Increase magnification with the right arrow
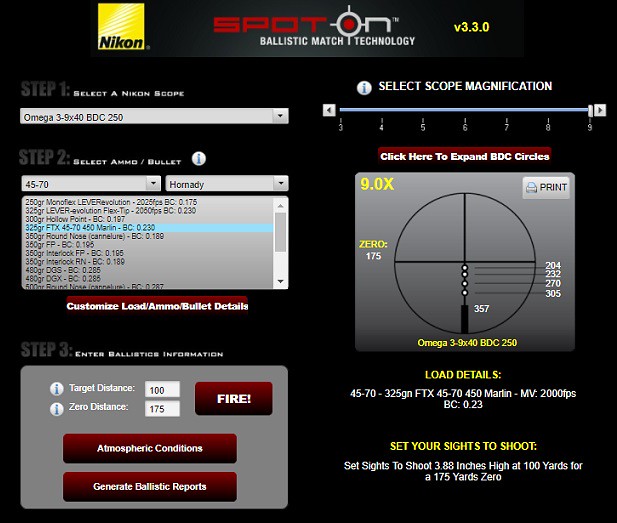This screenshot has height=523, width=617. (600, 110)
